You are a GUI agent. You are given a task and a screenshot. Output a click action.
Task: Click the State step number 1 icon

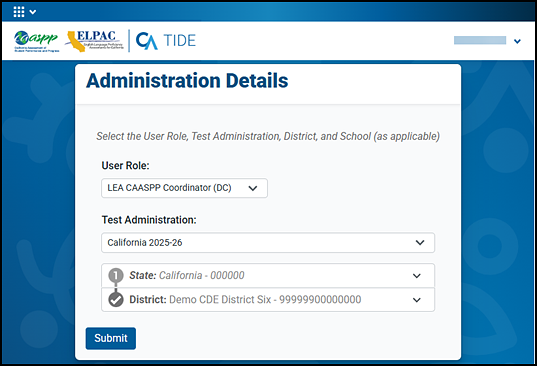[116, 275]
